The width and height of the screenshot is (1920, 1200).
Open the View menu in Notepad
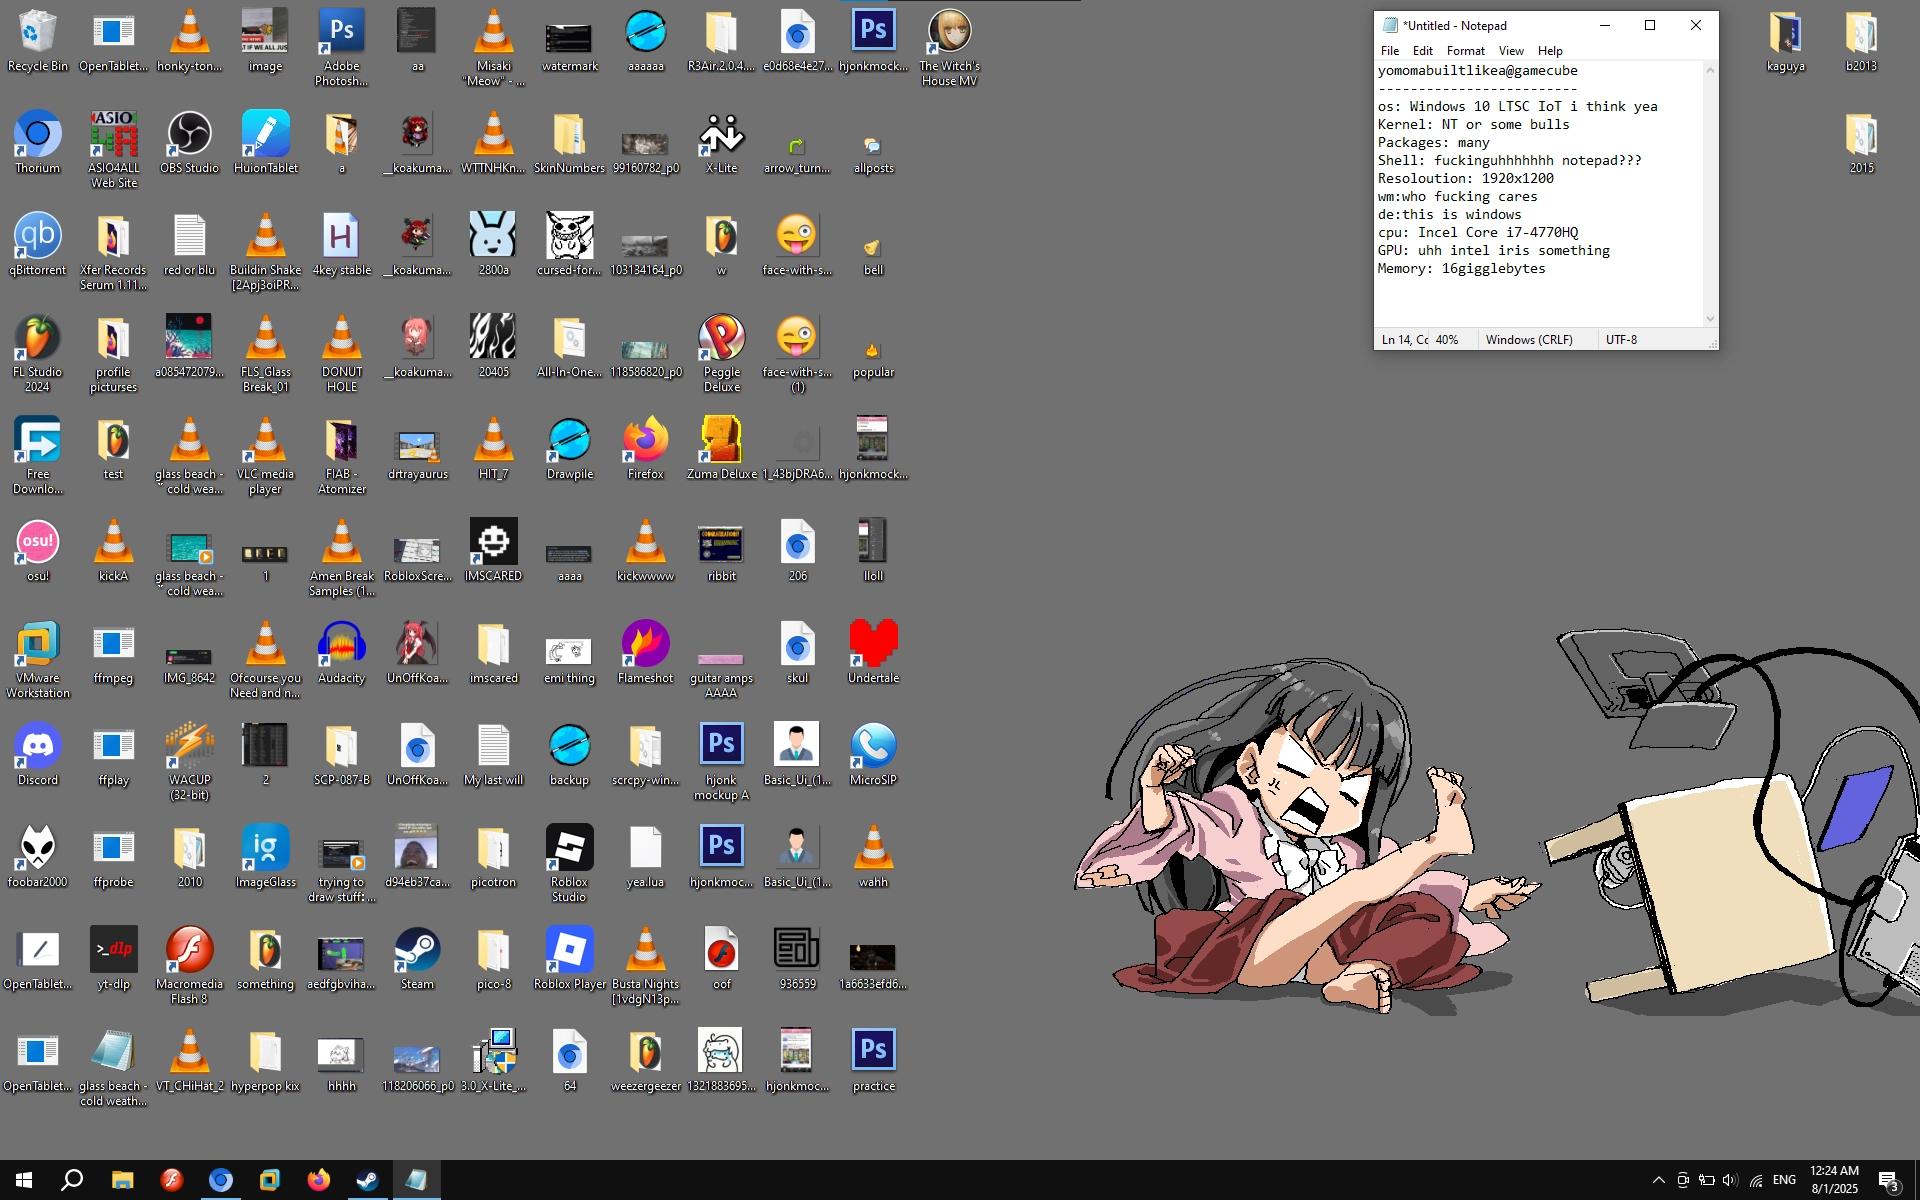pos(1511,51)
